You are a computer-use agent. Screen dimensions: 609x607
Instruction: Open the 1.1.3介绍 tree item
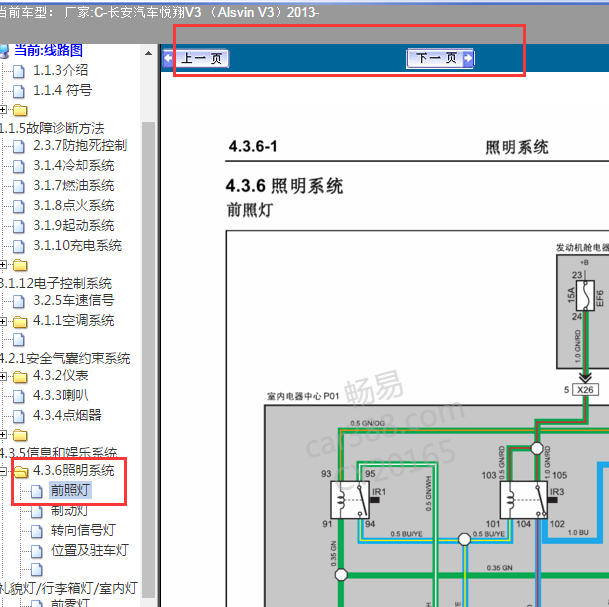point(61,70)
